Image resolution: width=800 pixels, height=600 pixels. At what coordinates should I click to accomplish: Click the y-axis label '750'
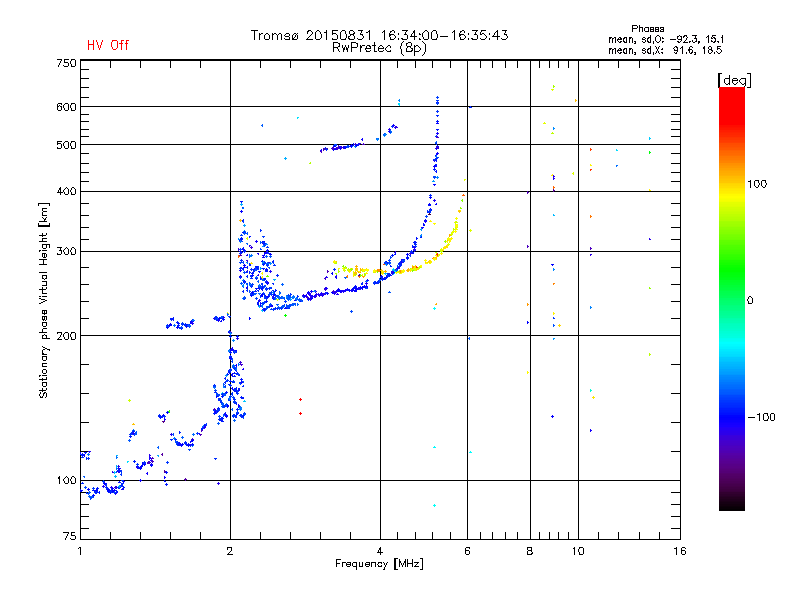66,63
